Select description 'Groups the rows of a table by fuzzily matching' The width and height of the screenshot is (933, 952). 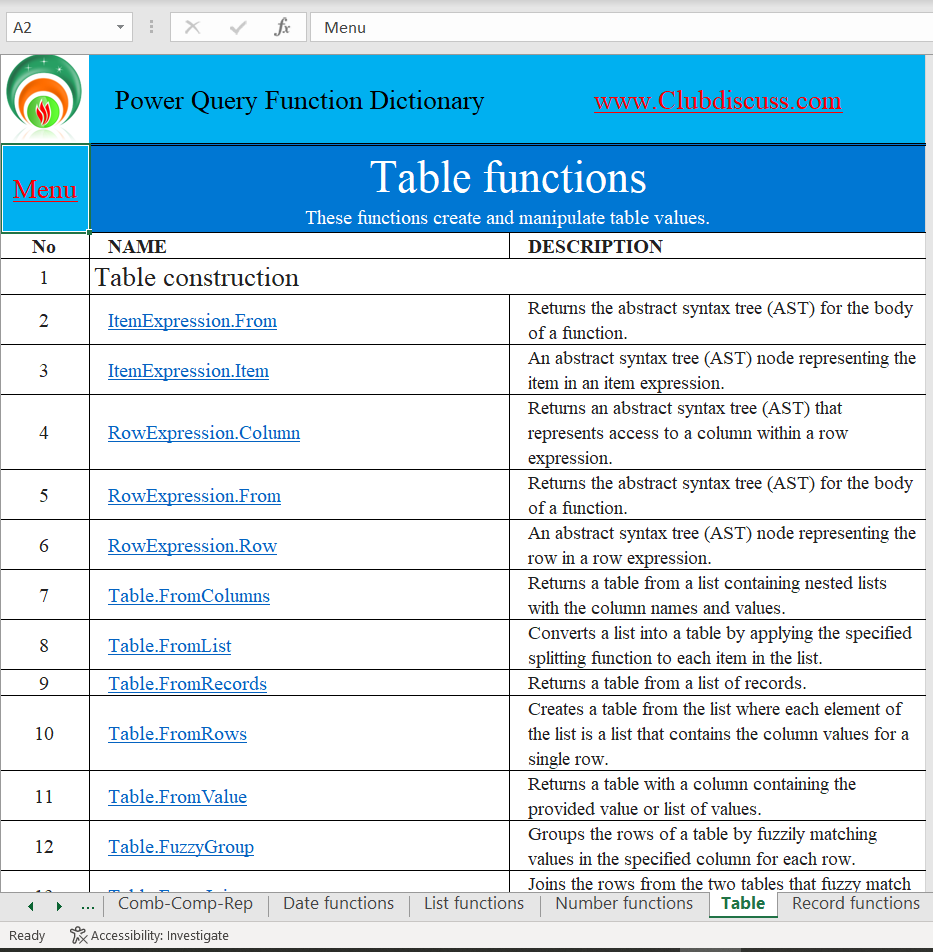(718, 846)
